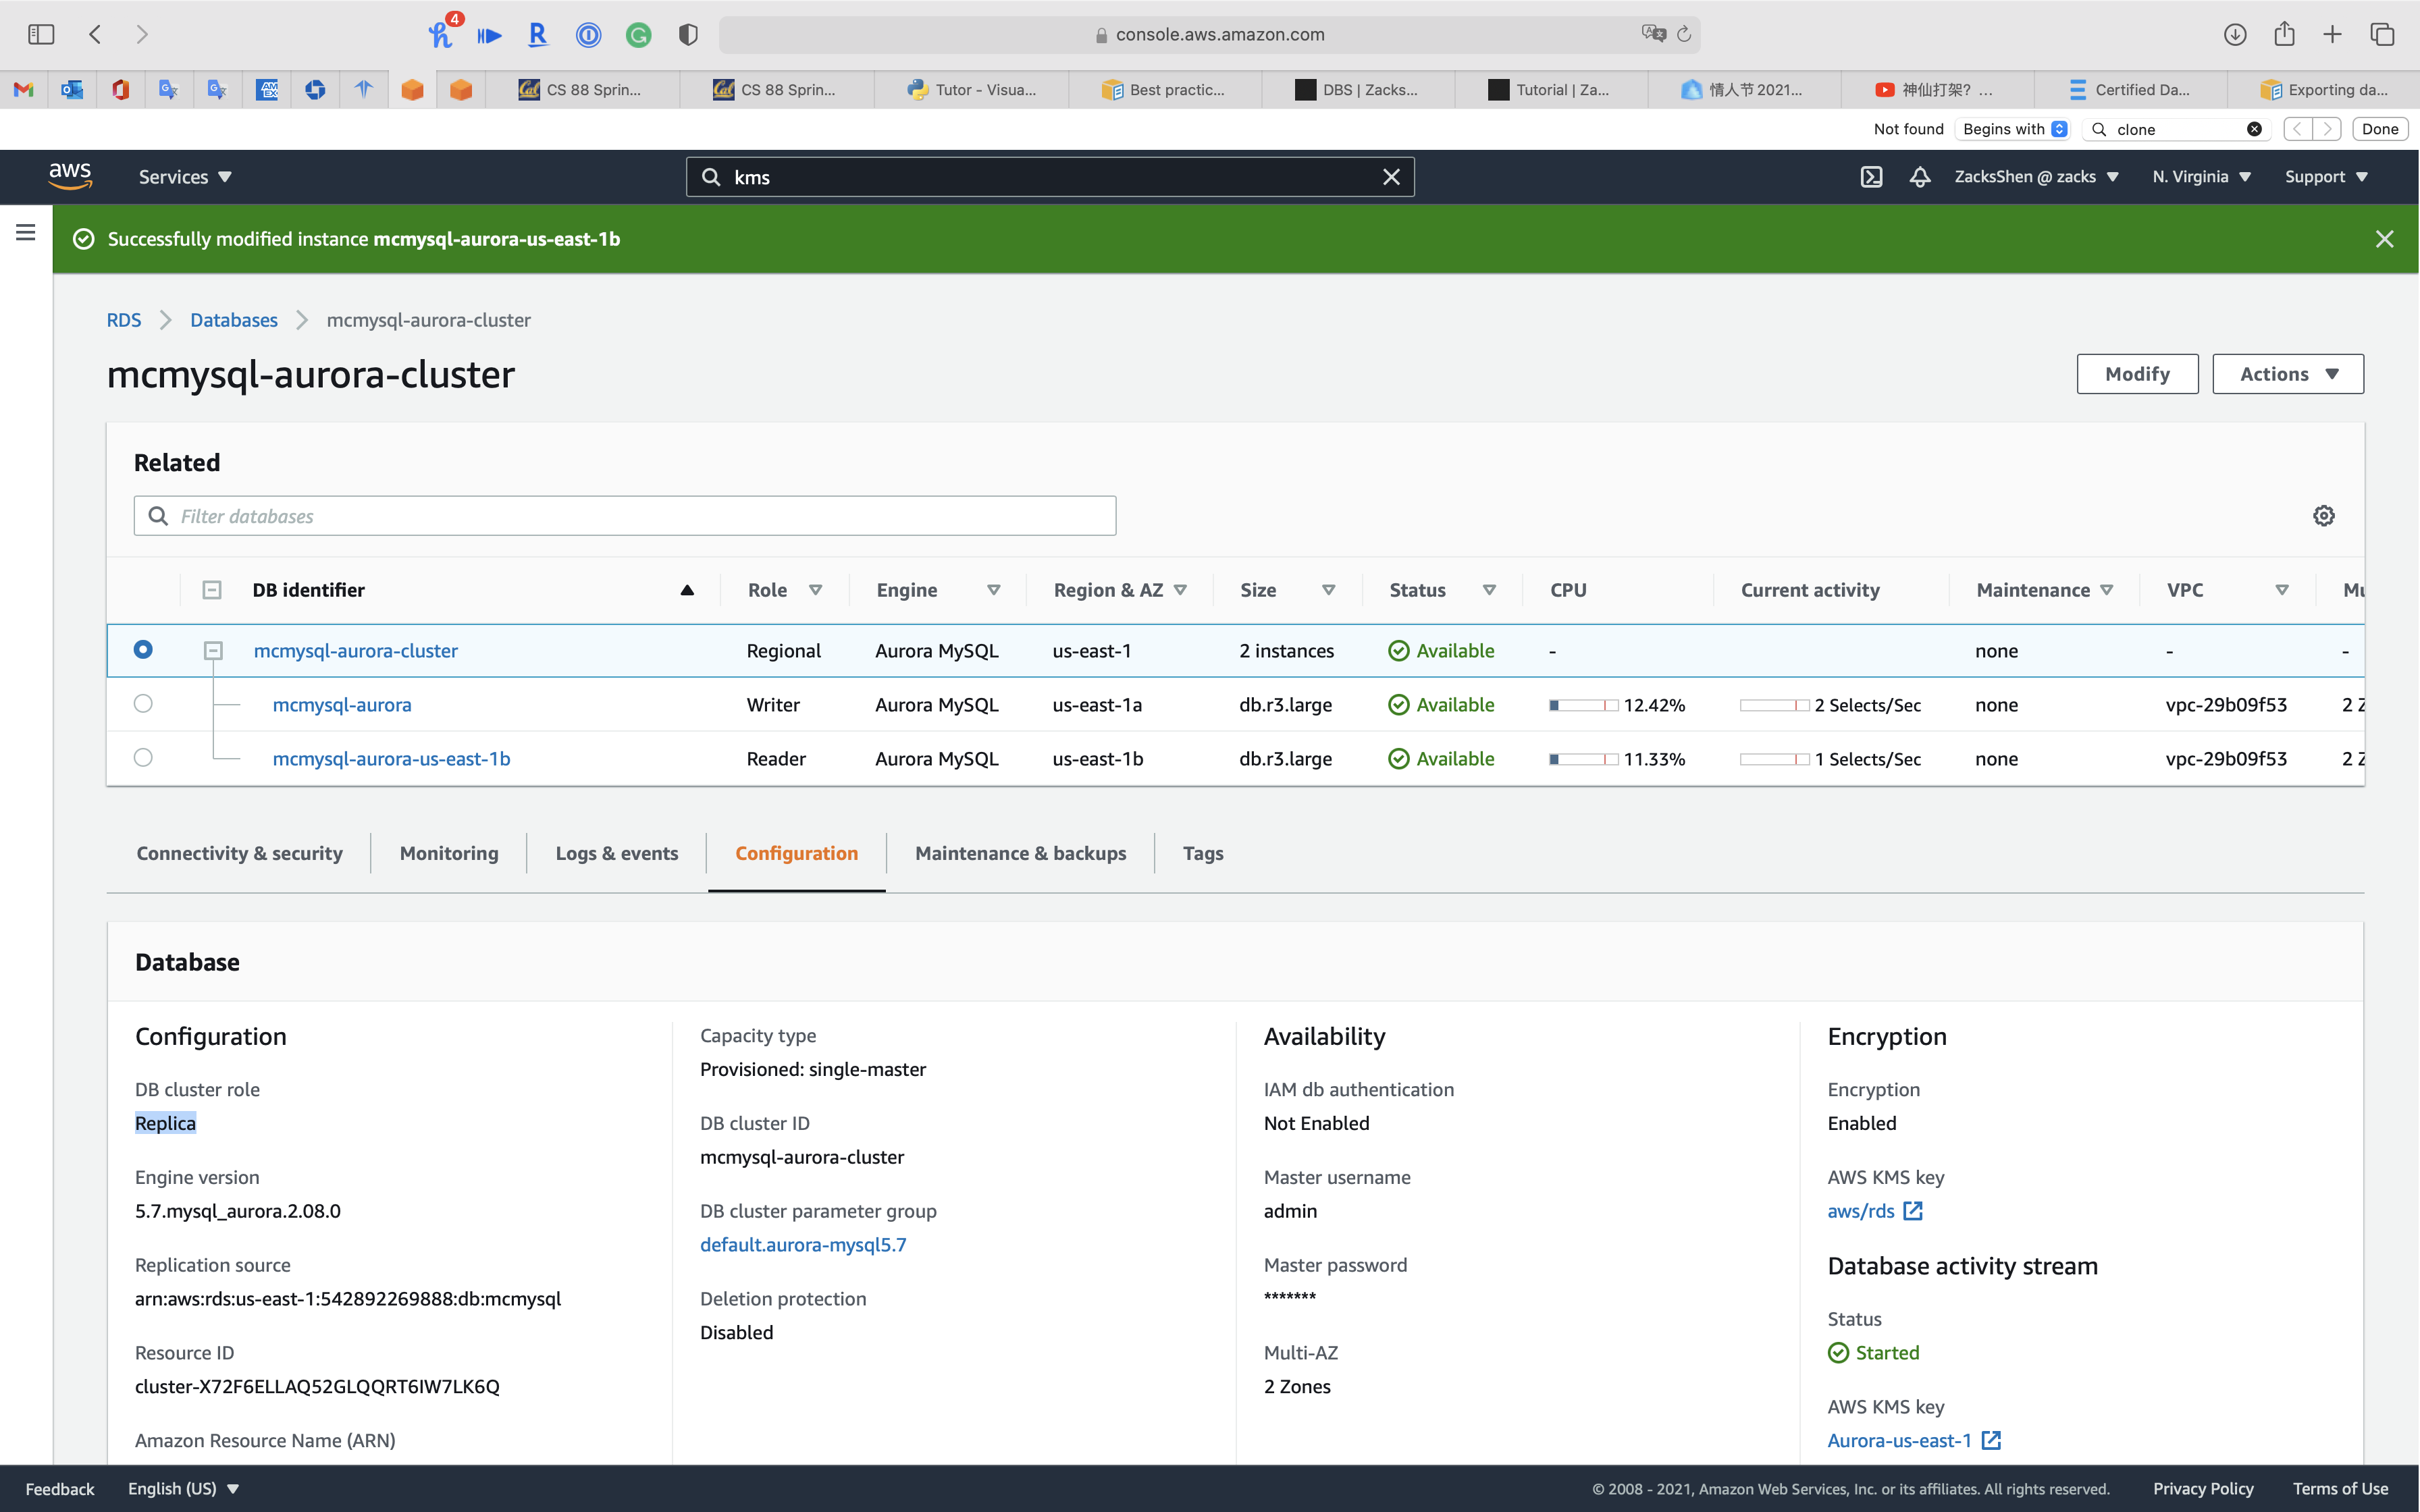
Task: Open the hamburger side navigation menu
Action: (26, 232)
